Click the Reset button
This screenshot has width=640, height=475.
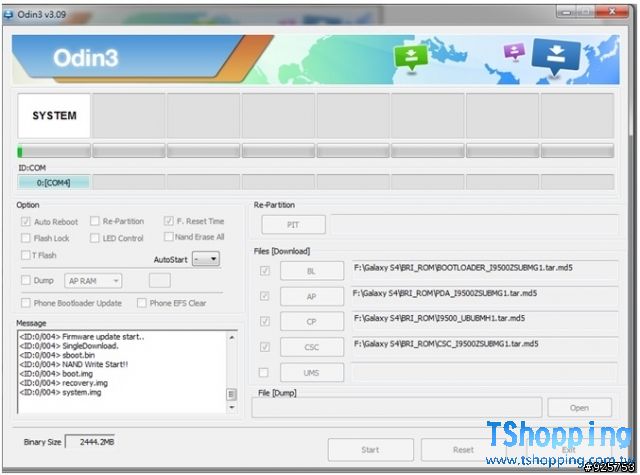click(x=464, y=450)
